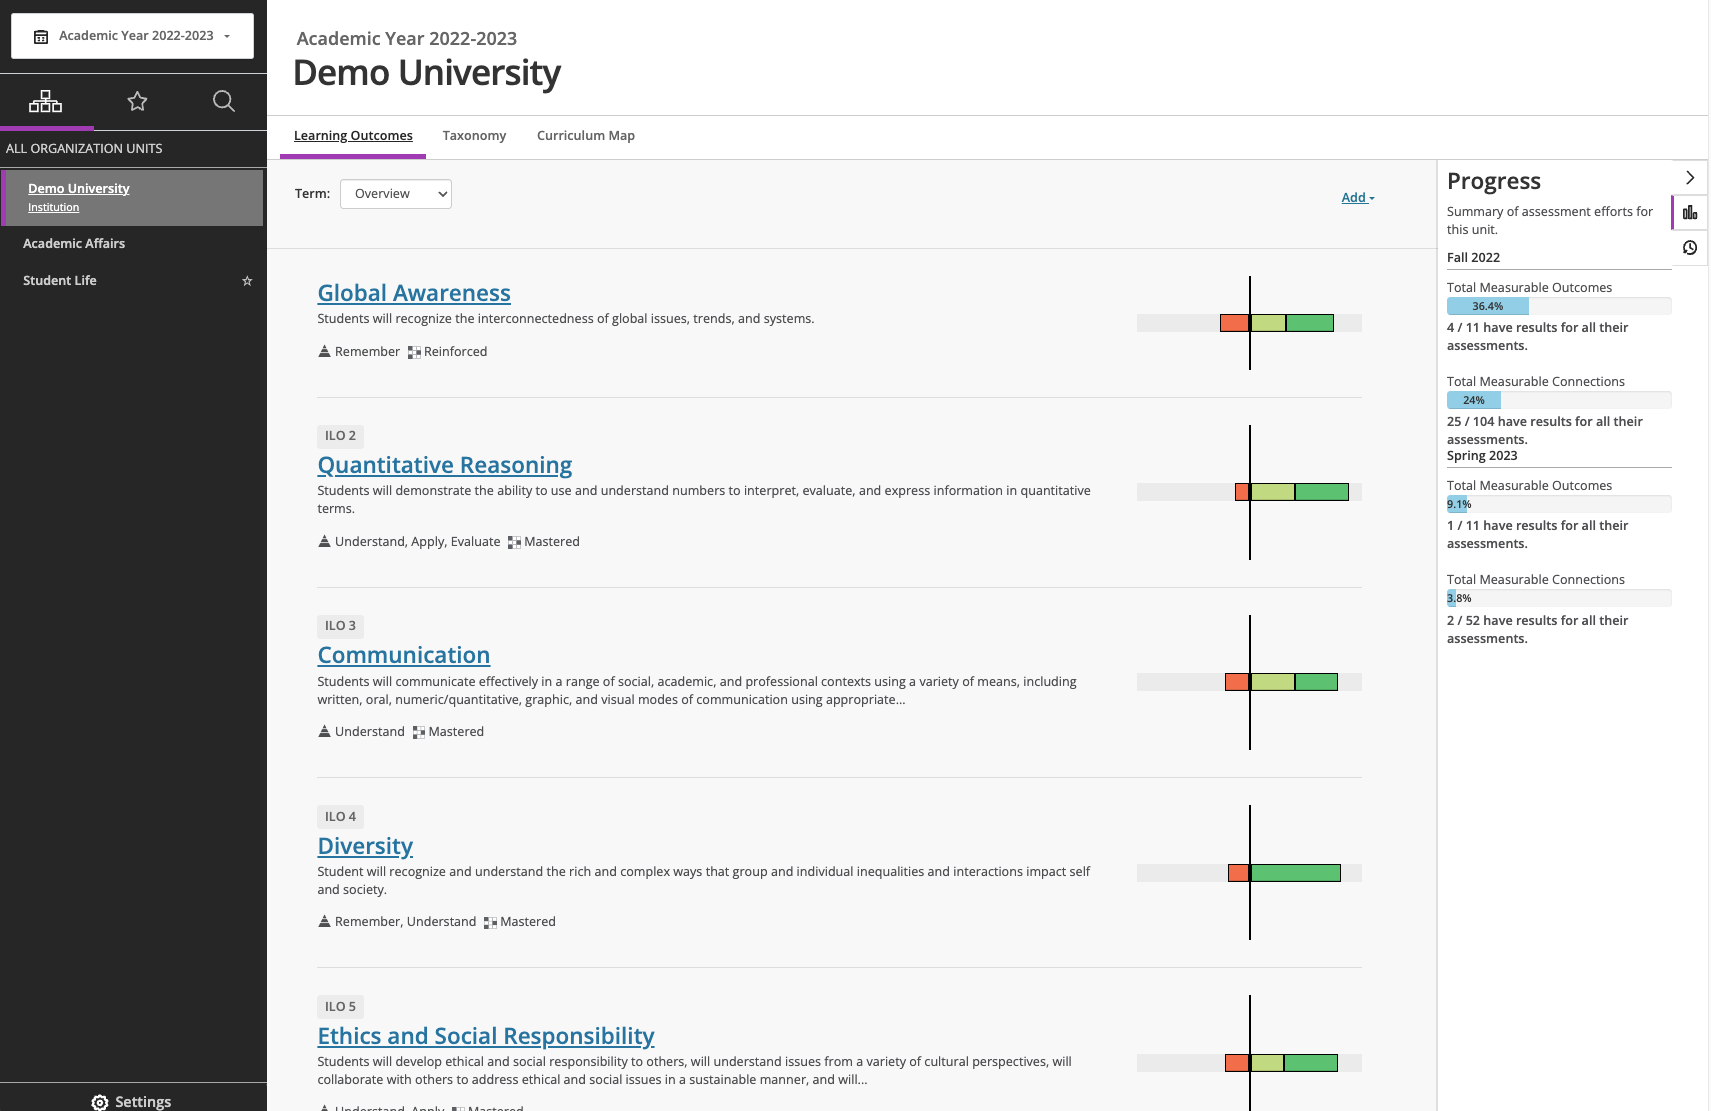1711x1111 pixels.
Task: Click the Institution link under Demo University
Action: pos(53,208)
